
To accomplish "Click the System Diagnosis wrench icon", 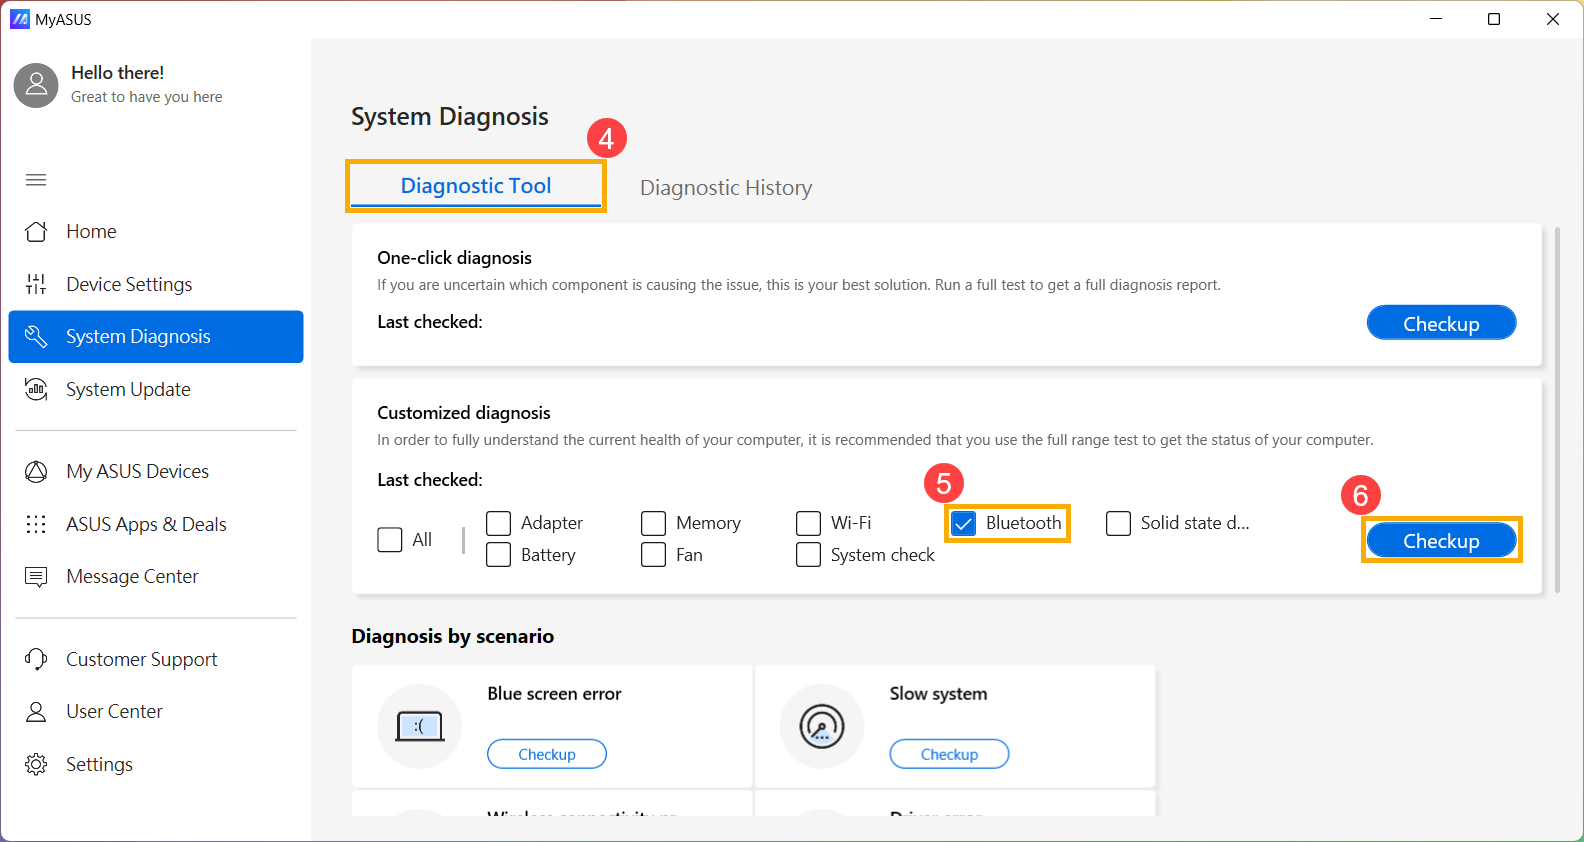I will [x=36, y=336].
